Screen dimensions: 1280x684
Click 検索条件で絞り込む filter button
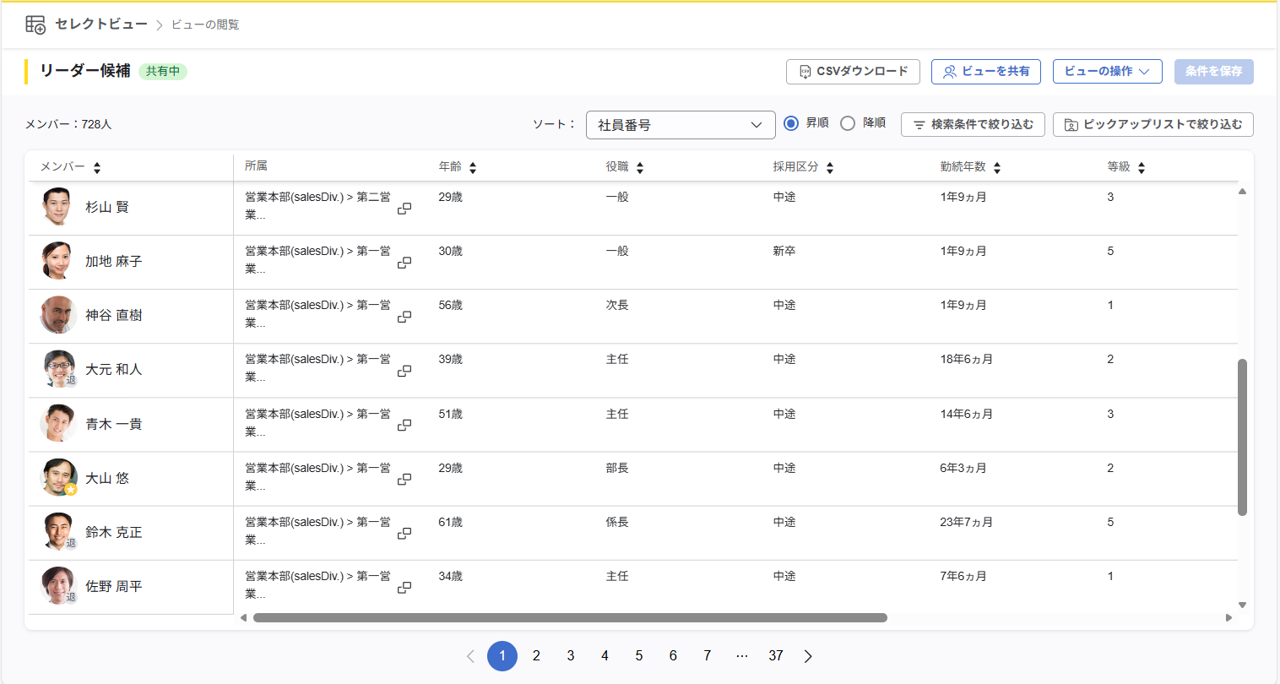973,125
